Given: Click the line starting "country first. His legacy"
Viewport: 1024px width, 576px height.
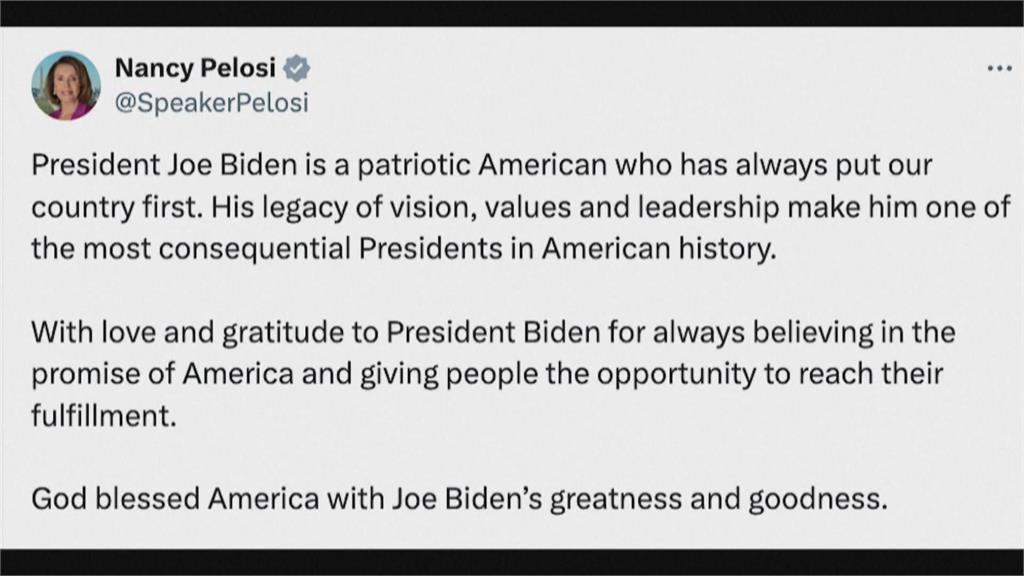Looking at the screenshot, I should point(520,208).
